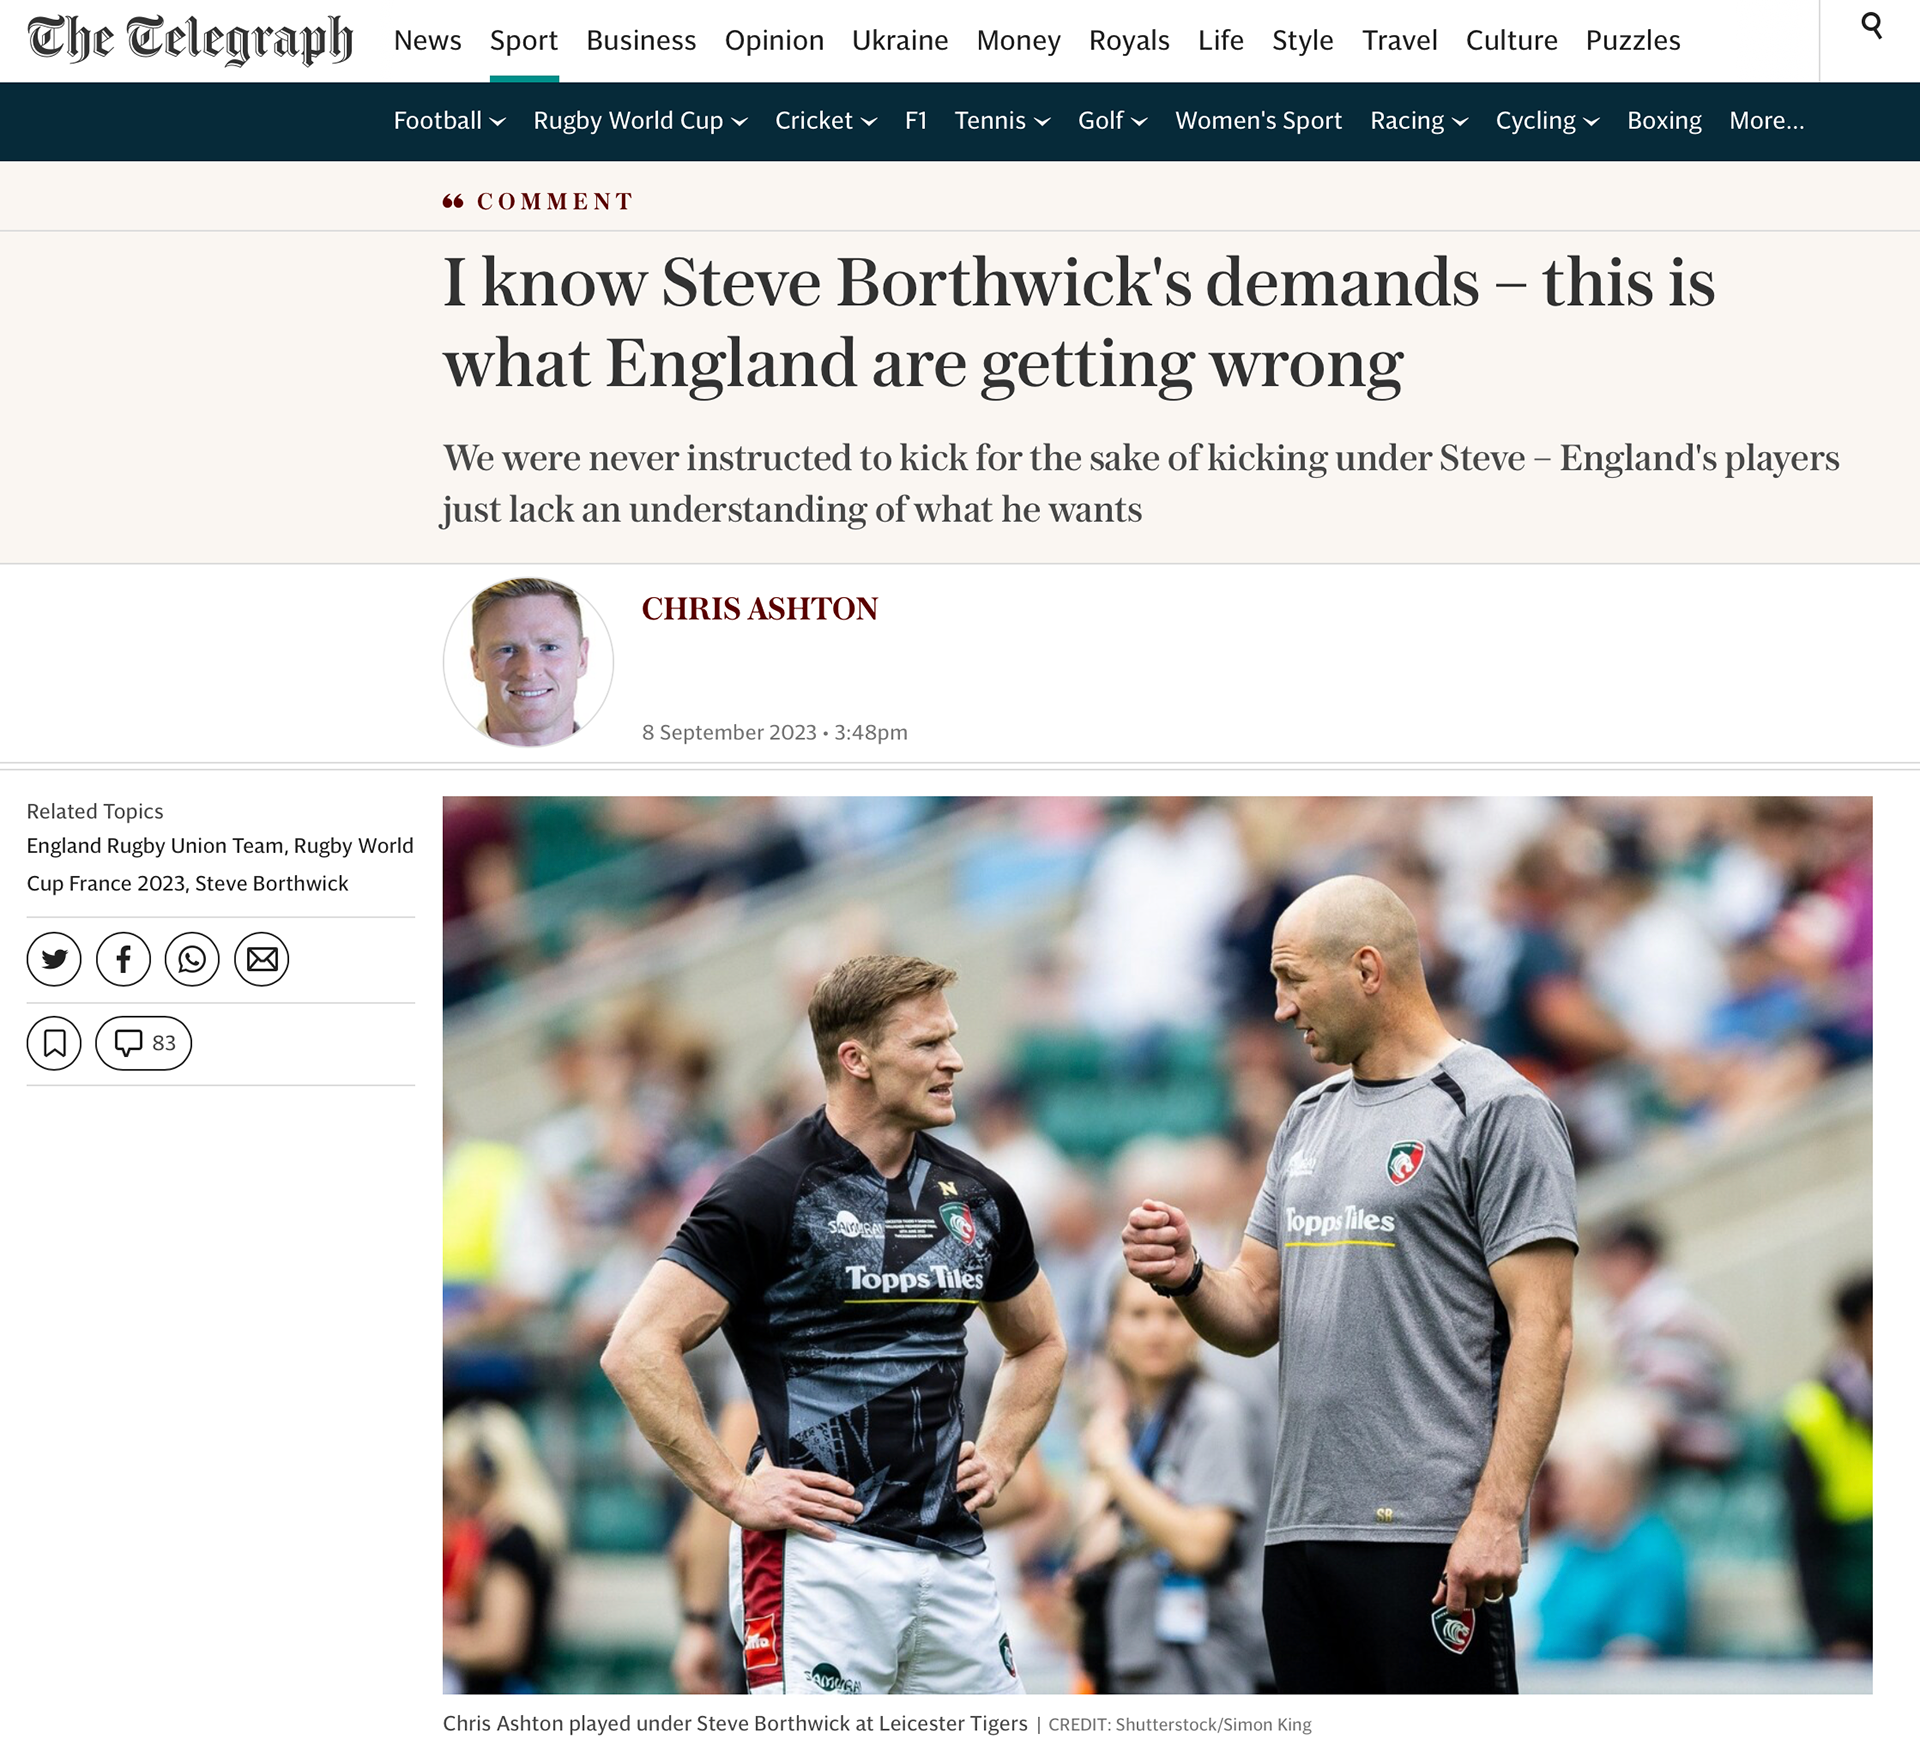Open England Rugby Union Team topic
Image resolution: width=1920 pixels, height=1764 pixels.
(x=155, y=846)
